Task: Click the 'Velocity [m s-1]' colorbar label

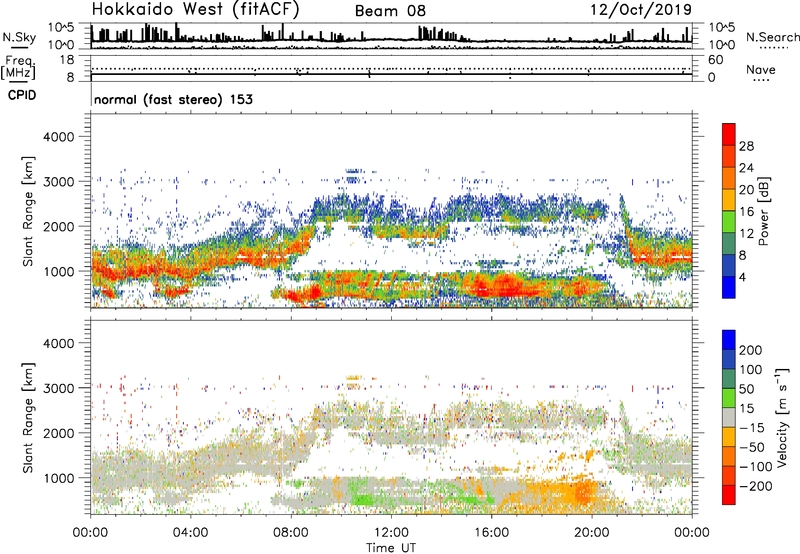Action: point(781,417)
